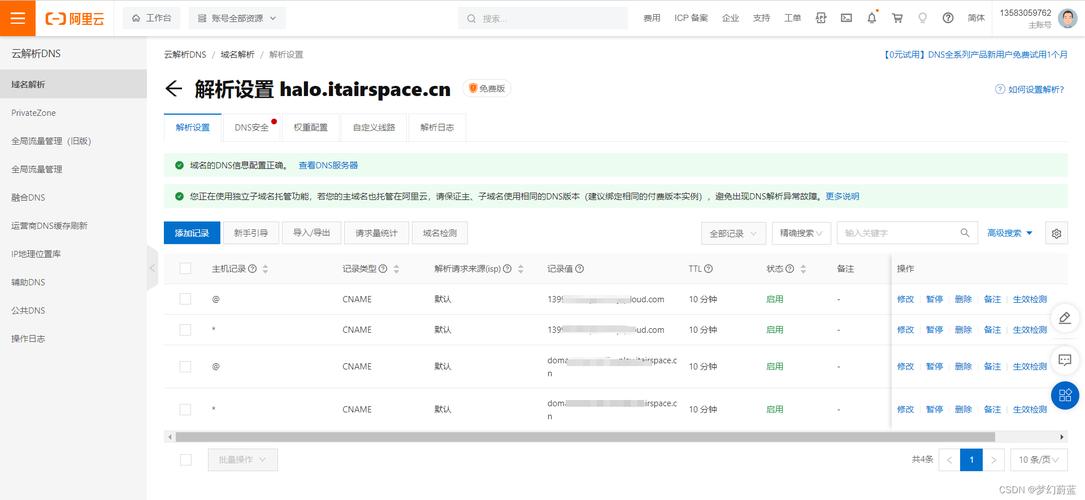Click 请求量统计 button
The width and height of the screenshot is (1085, 500).
pos(376,233)
